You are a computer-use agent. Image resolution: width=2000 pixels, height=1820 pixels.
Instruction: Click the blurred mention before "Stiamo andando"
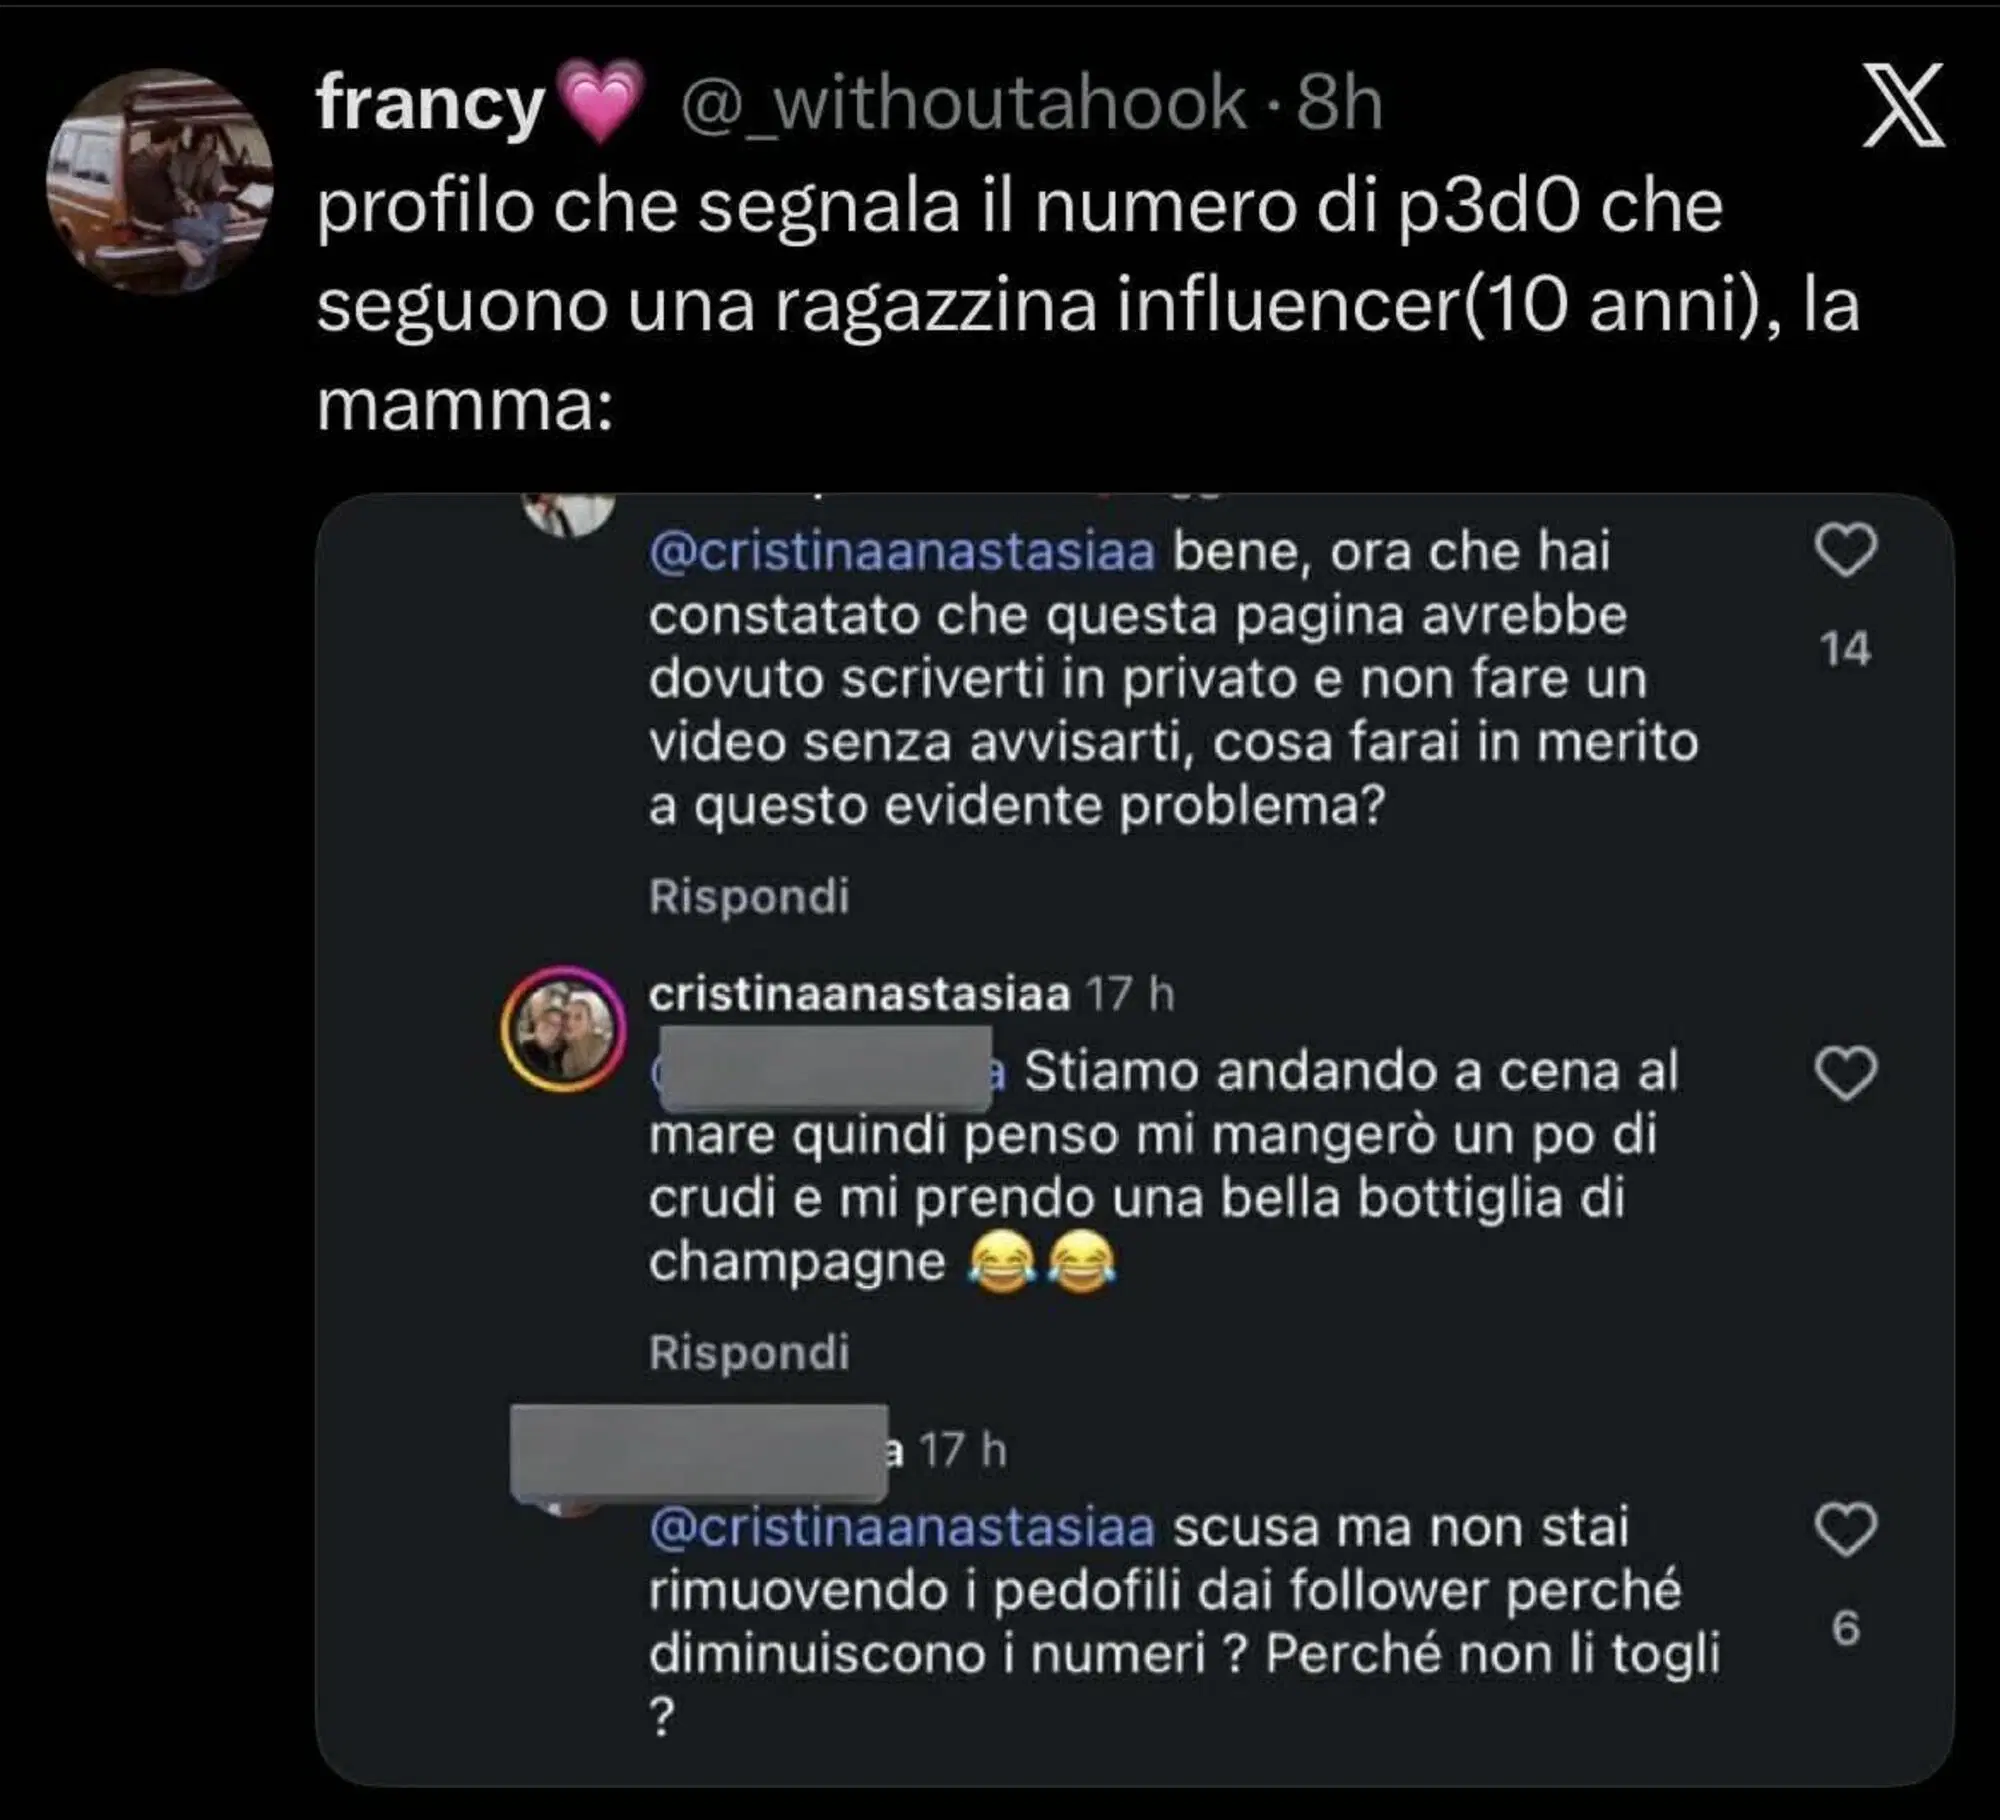coord(826,1070)
